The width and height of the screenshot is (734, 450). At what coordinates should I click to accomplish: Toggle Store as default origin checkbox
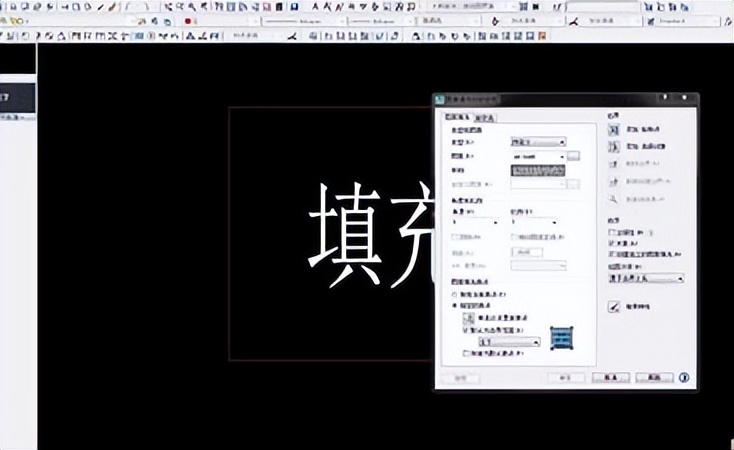click(466, 354)
